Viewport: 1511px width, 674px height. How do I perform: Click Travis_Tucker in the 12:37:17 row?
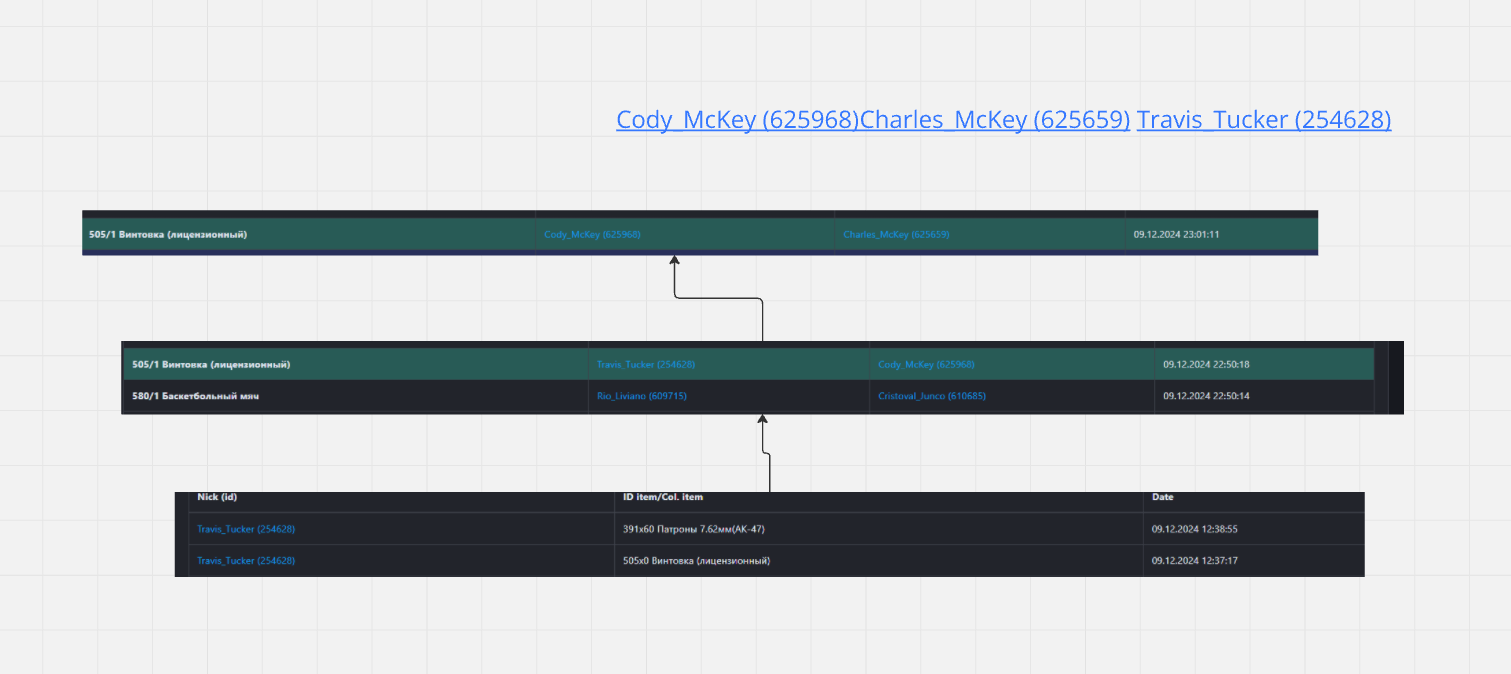point(246,561)
